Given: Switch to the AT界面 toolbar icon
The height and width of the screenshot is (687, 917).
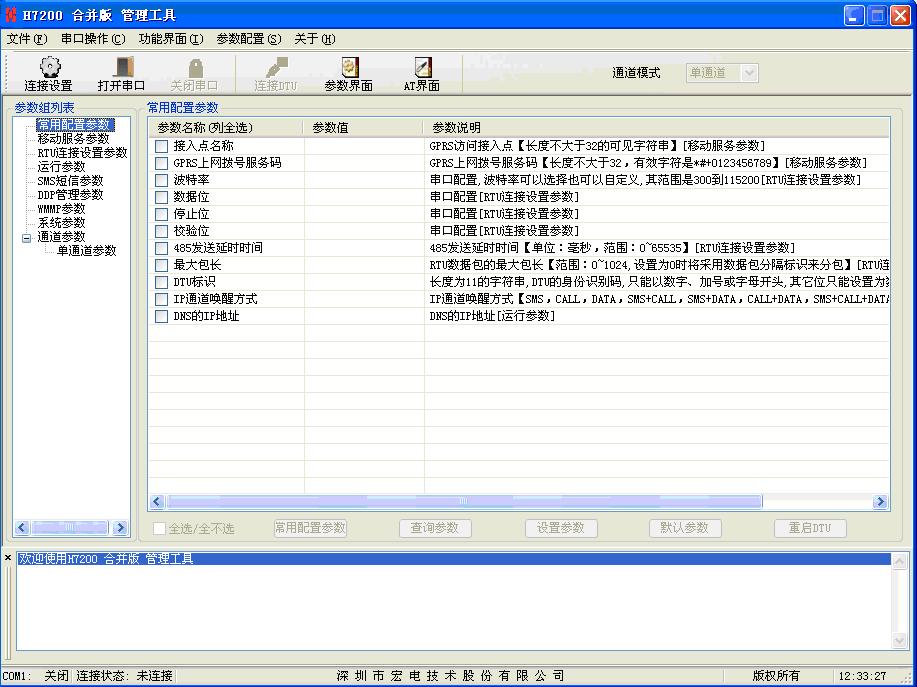Looking at the screenshot, I should coord(421,73).
